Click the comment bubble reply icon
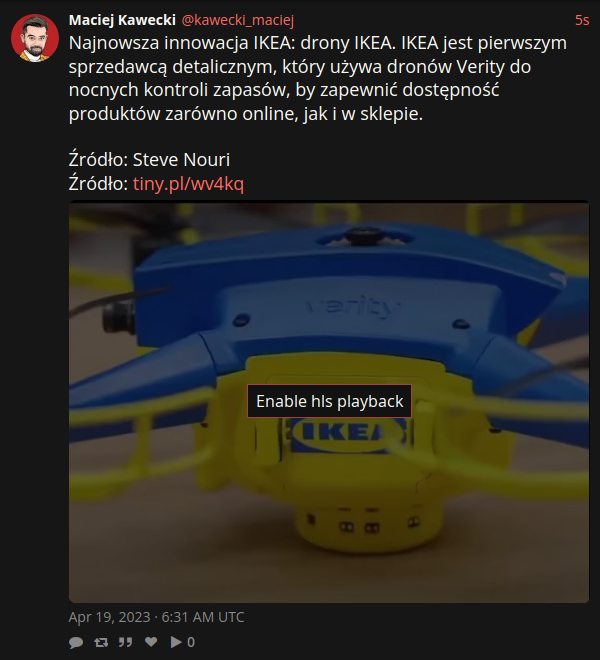 (76, 642)
